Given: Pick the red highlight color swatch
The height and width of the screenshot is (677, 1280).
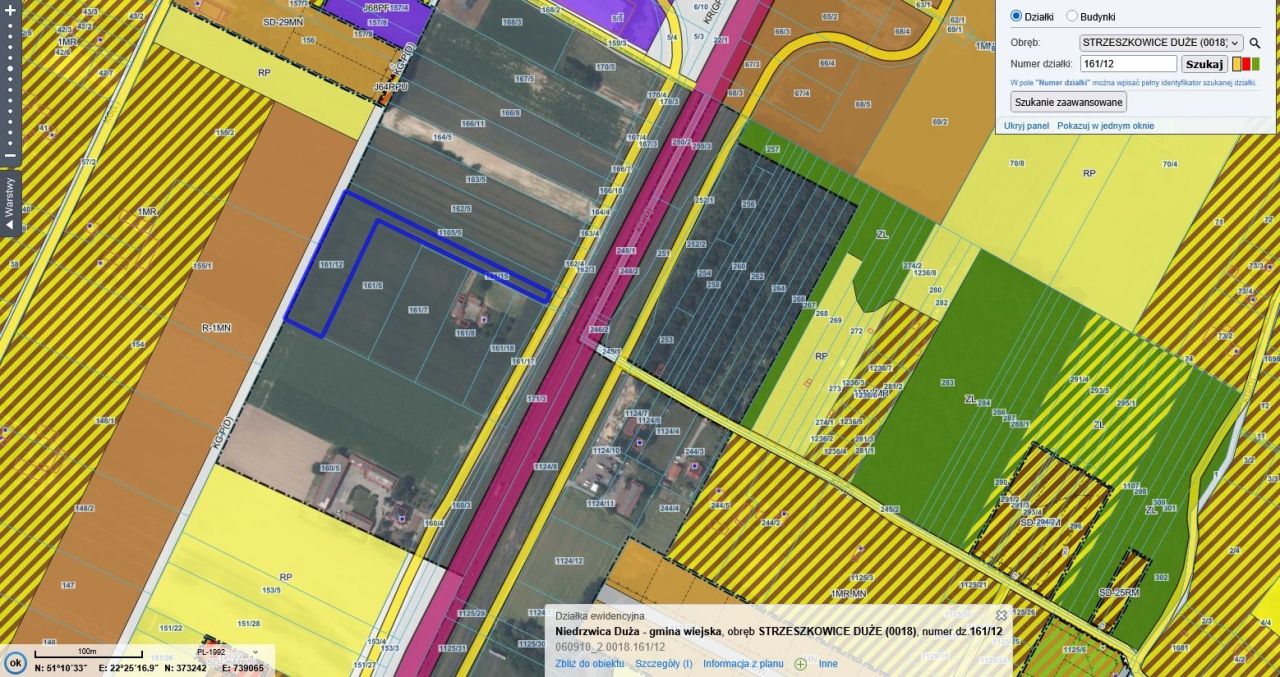Looking at the screenshot, I should tap(1246, 64).
